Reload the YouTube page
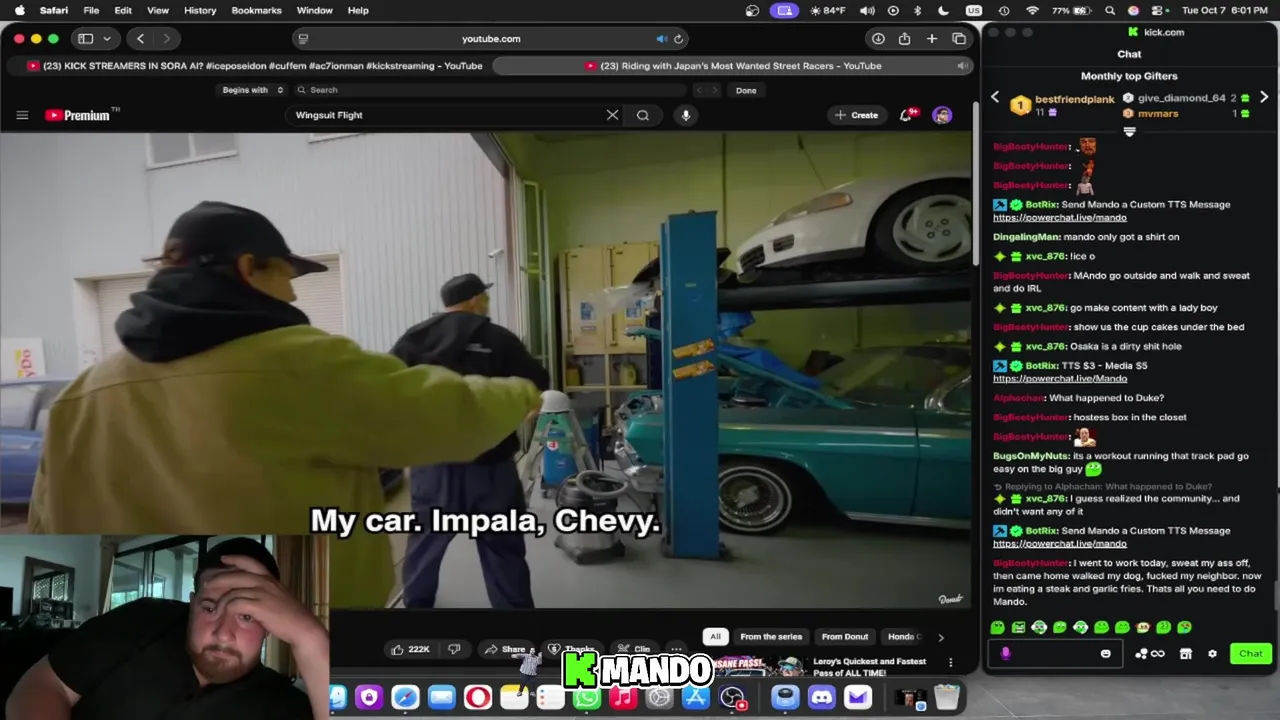The height and width of the screenshot is (720, 1280). [678, 39]
